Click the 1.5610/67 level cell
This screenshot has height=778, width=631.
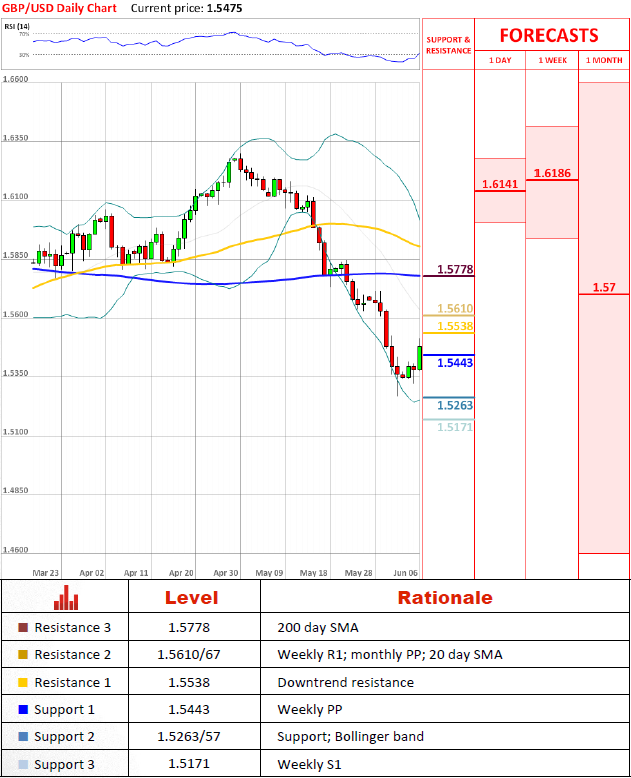coord(189,655)
